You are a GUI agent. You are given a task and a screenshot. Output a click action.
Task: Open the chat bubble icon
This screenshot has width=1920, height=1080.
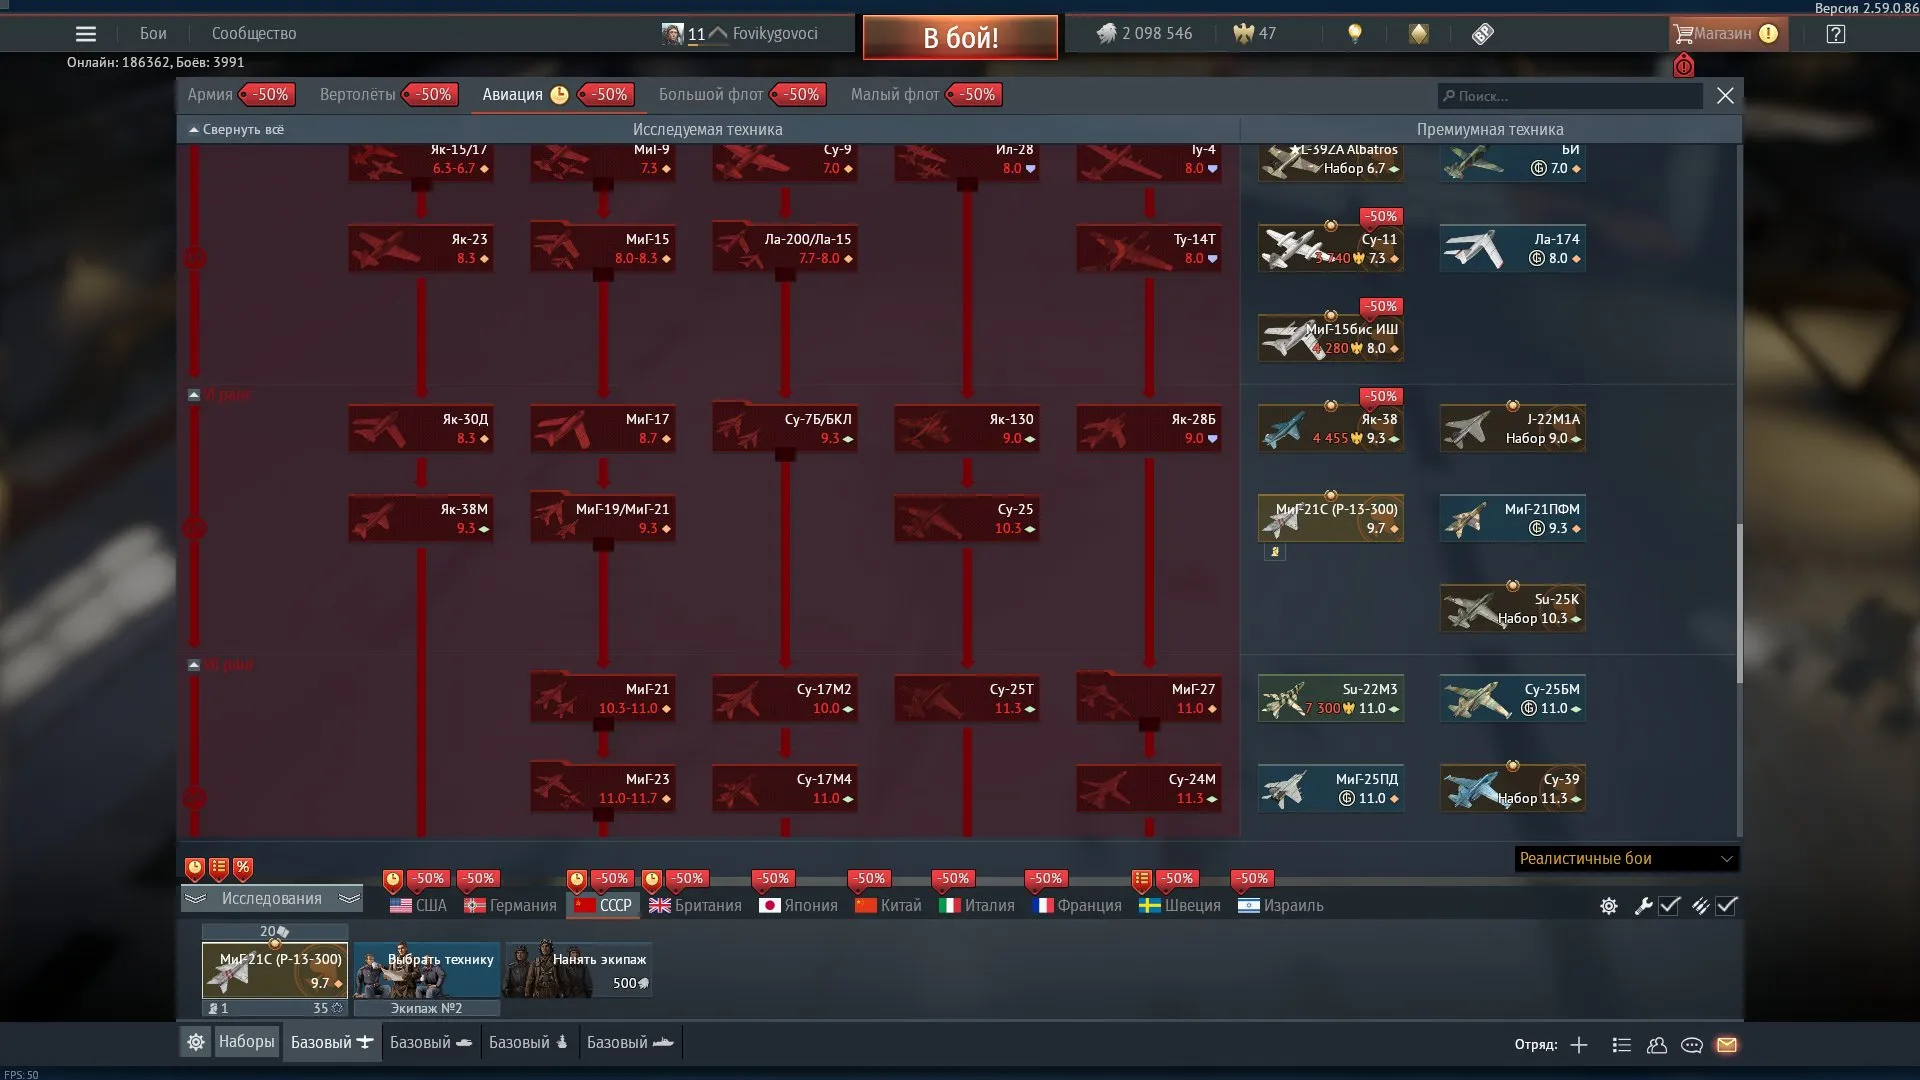pyautogui.click(x=1692, y=1045)
